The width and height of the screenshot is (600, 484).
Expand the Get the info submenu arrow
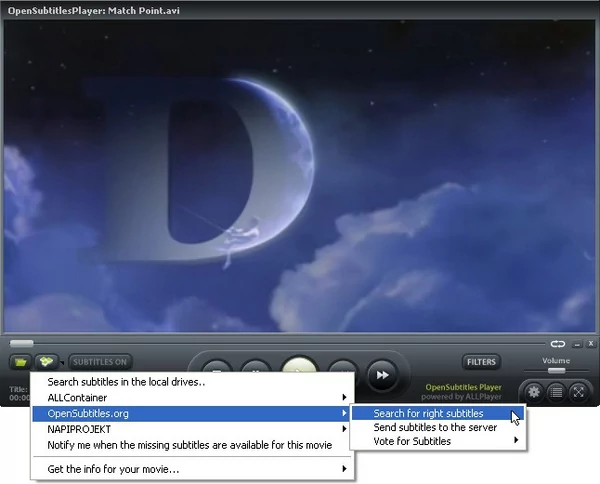[x=344, y=469]
